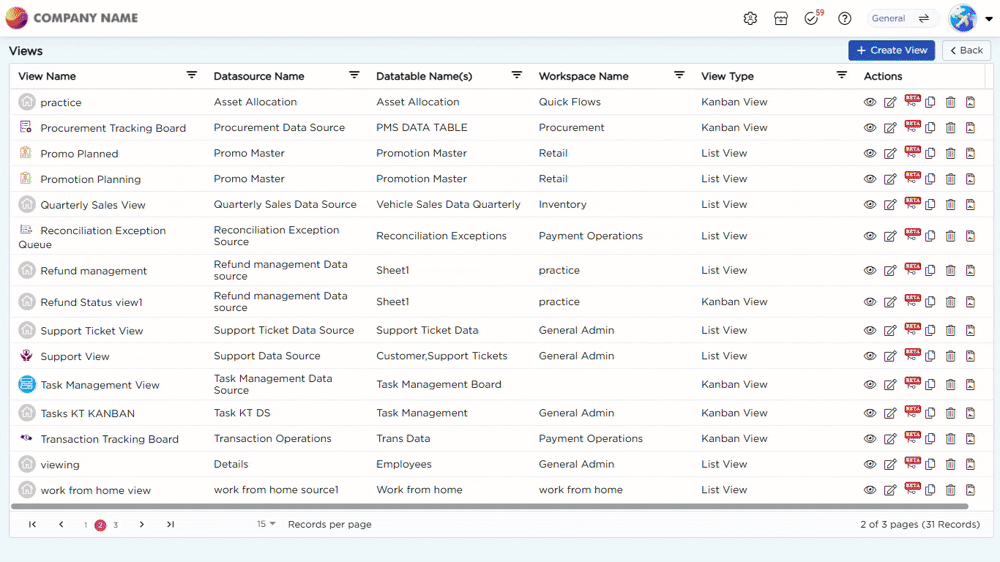Delete the Refund management view
1000x562 pixels.
(950, 270)
